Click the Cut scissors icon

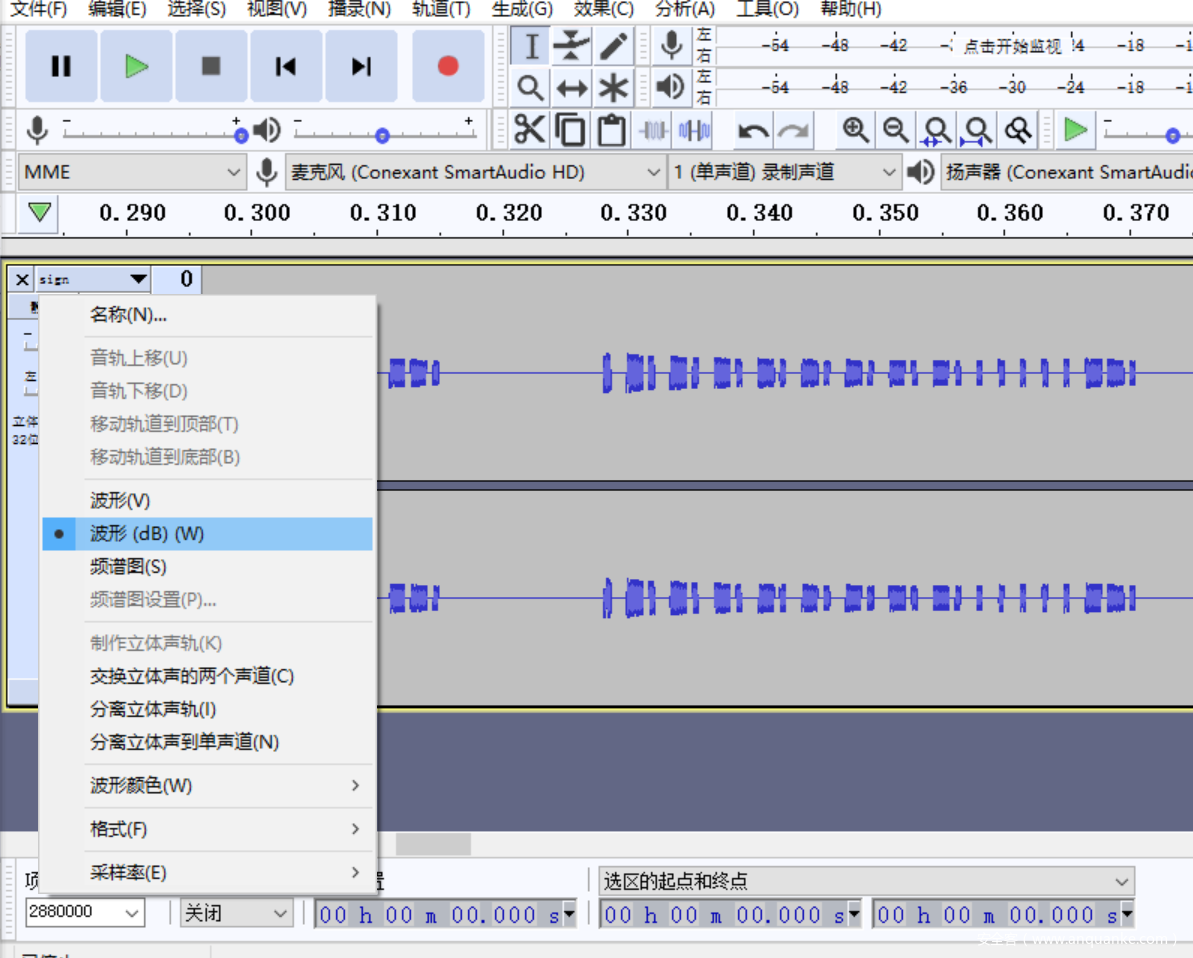[x=529, y=130]
